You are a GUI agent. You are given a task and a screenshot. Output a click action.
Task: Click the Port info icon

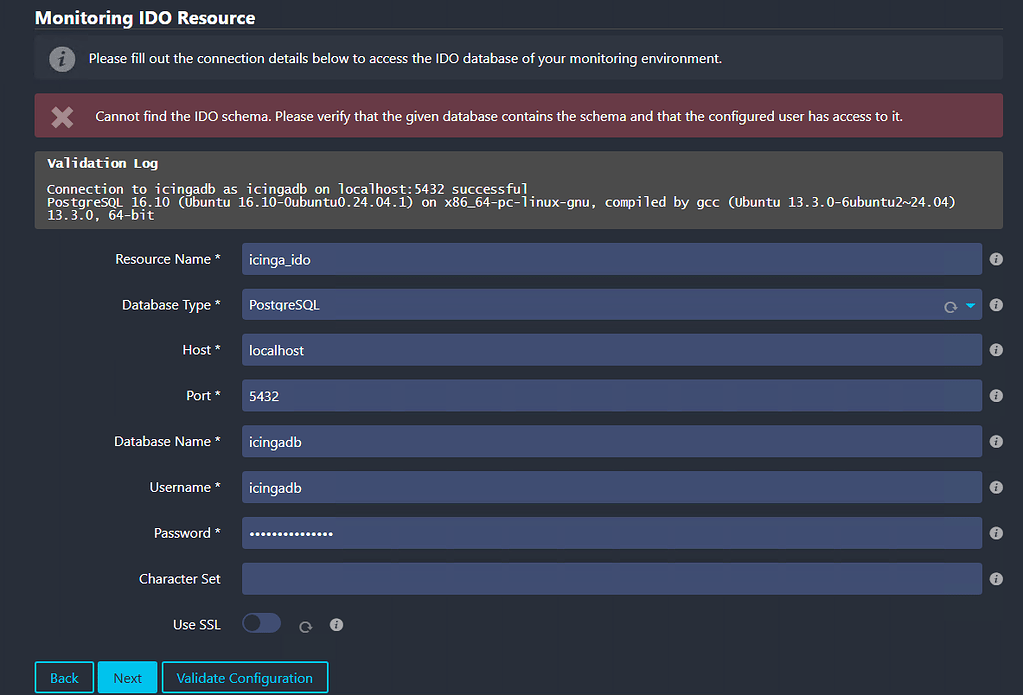tap(995, 395)
